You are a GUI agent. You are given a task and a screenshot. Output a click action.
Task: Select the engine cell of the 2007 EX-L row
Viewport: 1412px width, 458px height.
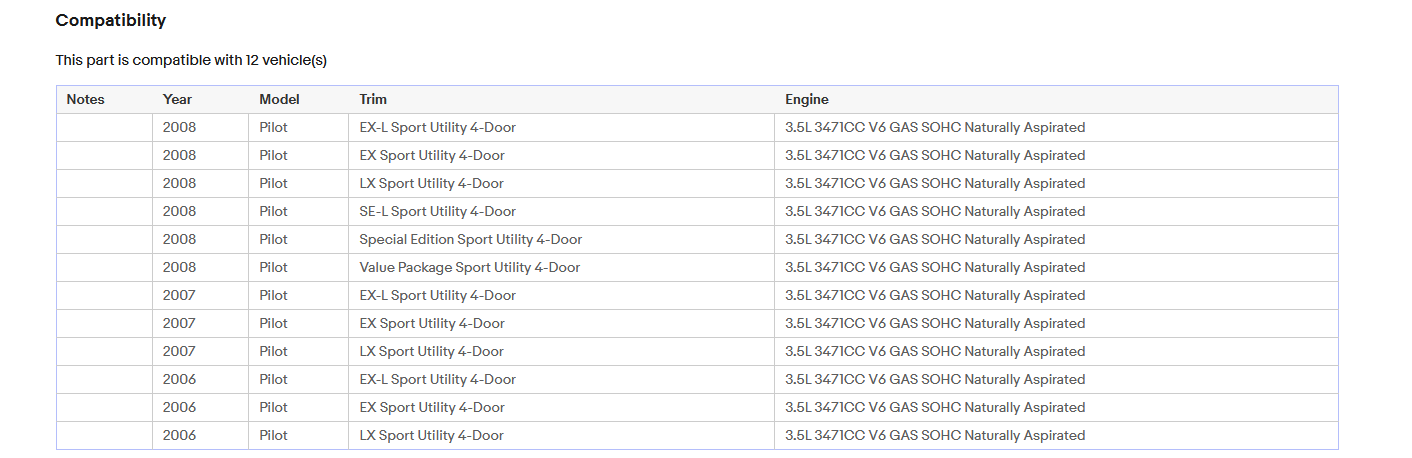point(1056,295)
